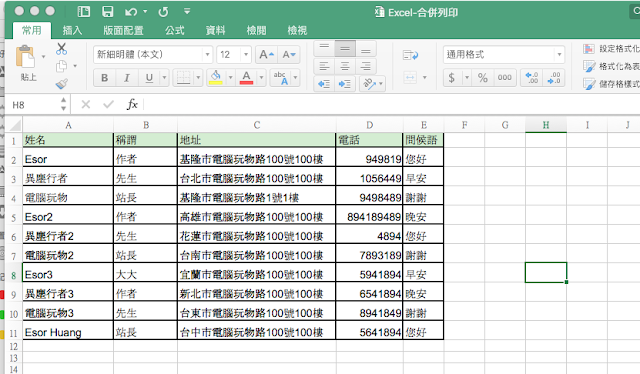Image resolution: width=640 pixels, height=374 pixels.
Task: Align cell content to top
Action: (324, 49)
